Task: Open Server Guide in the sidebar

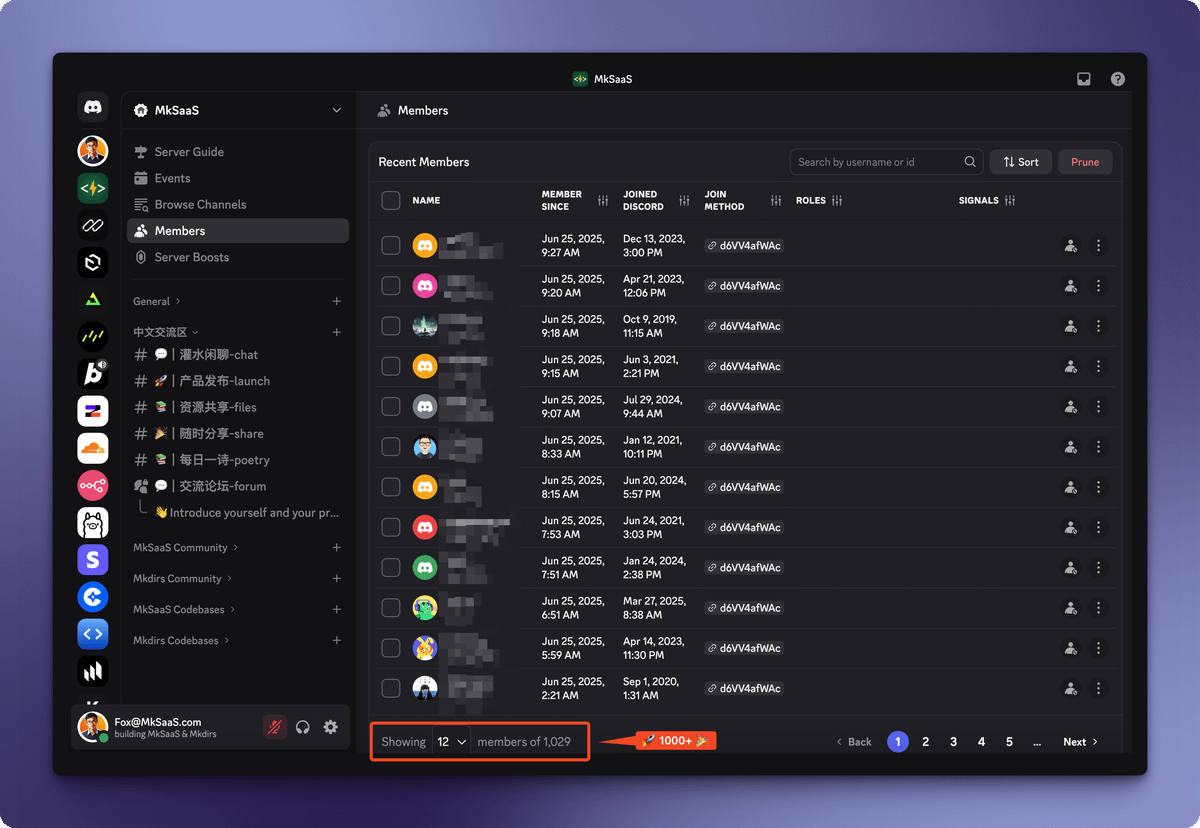Action: [x=238, y=152]
